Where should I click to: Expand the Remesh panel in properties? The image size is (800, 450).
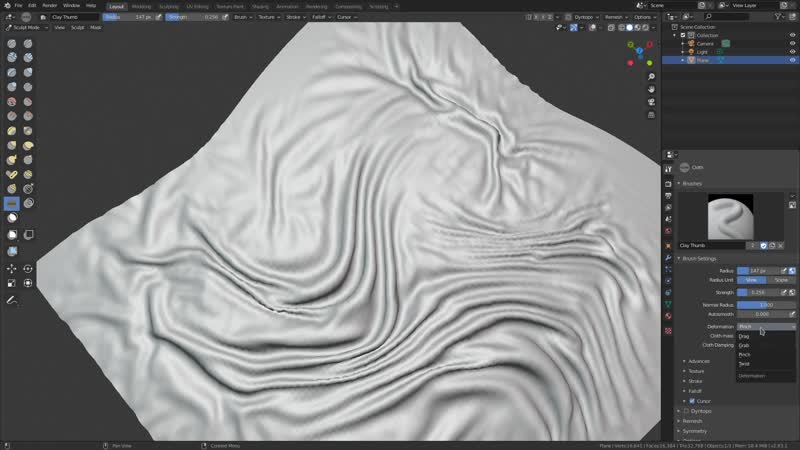pyautogui.click(x=692, y=421)
